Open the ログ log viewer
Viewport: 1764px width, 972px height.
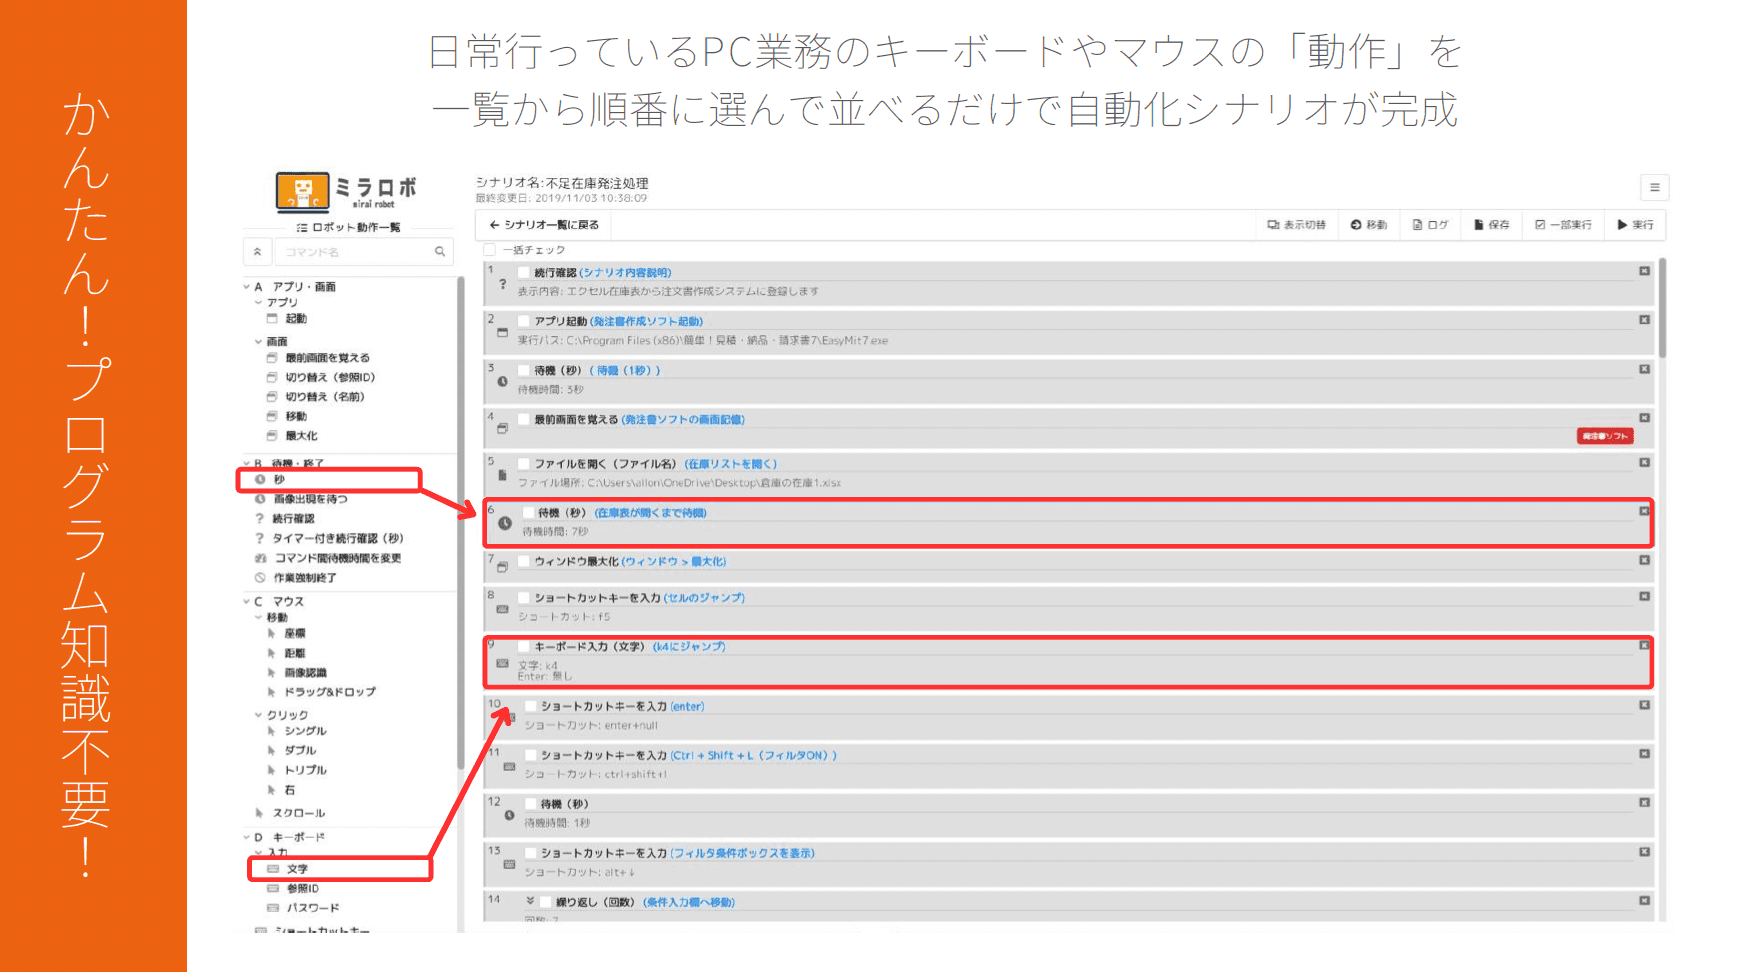1430,225
